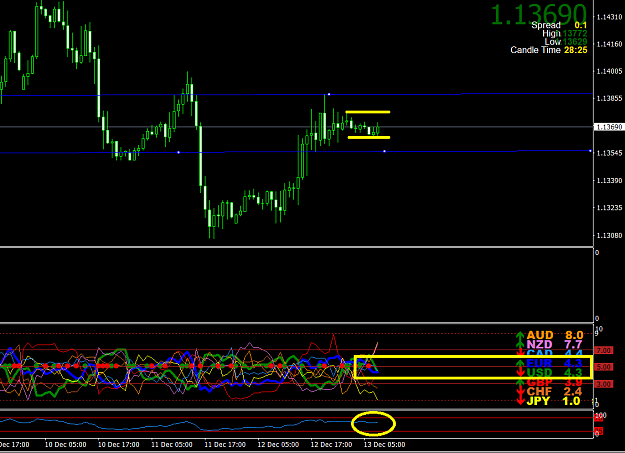Image resolution: width=625 pixels, height=453 pixels.
Task: Click the large green 1.13690 price display
Action: [539, 14]
